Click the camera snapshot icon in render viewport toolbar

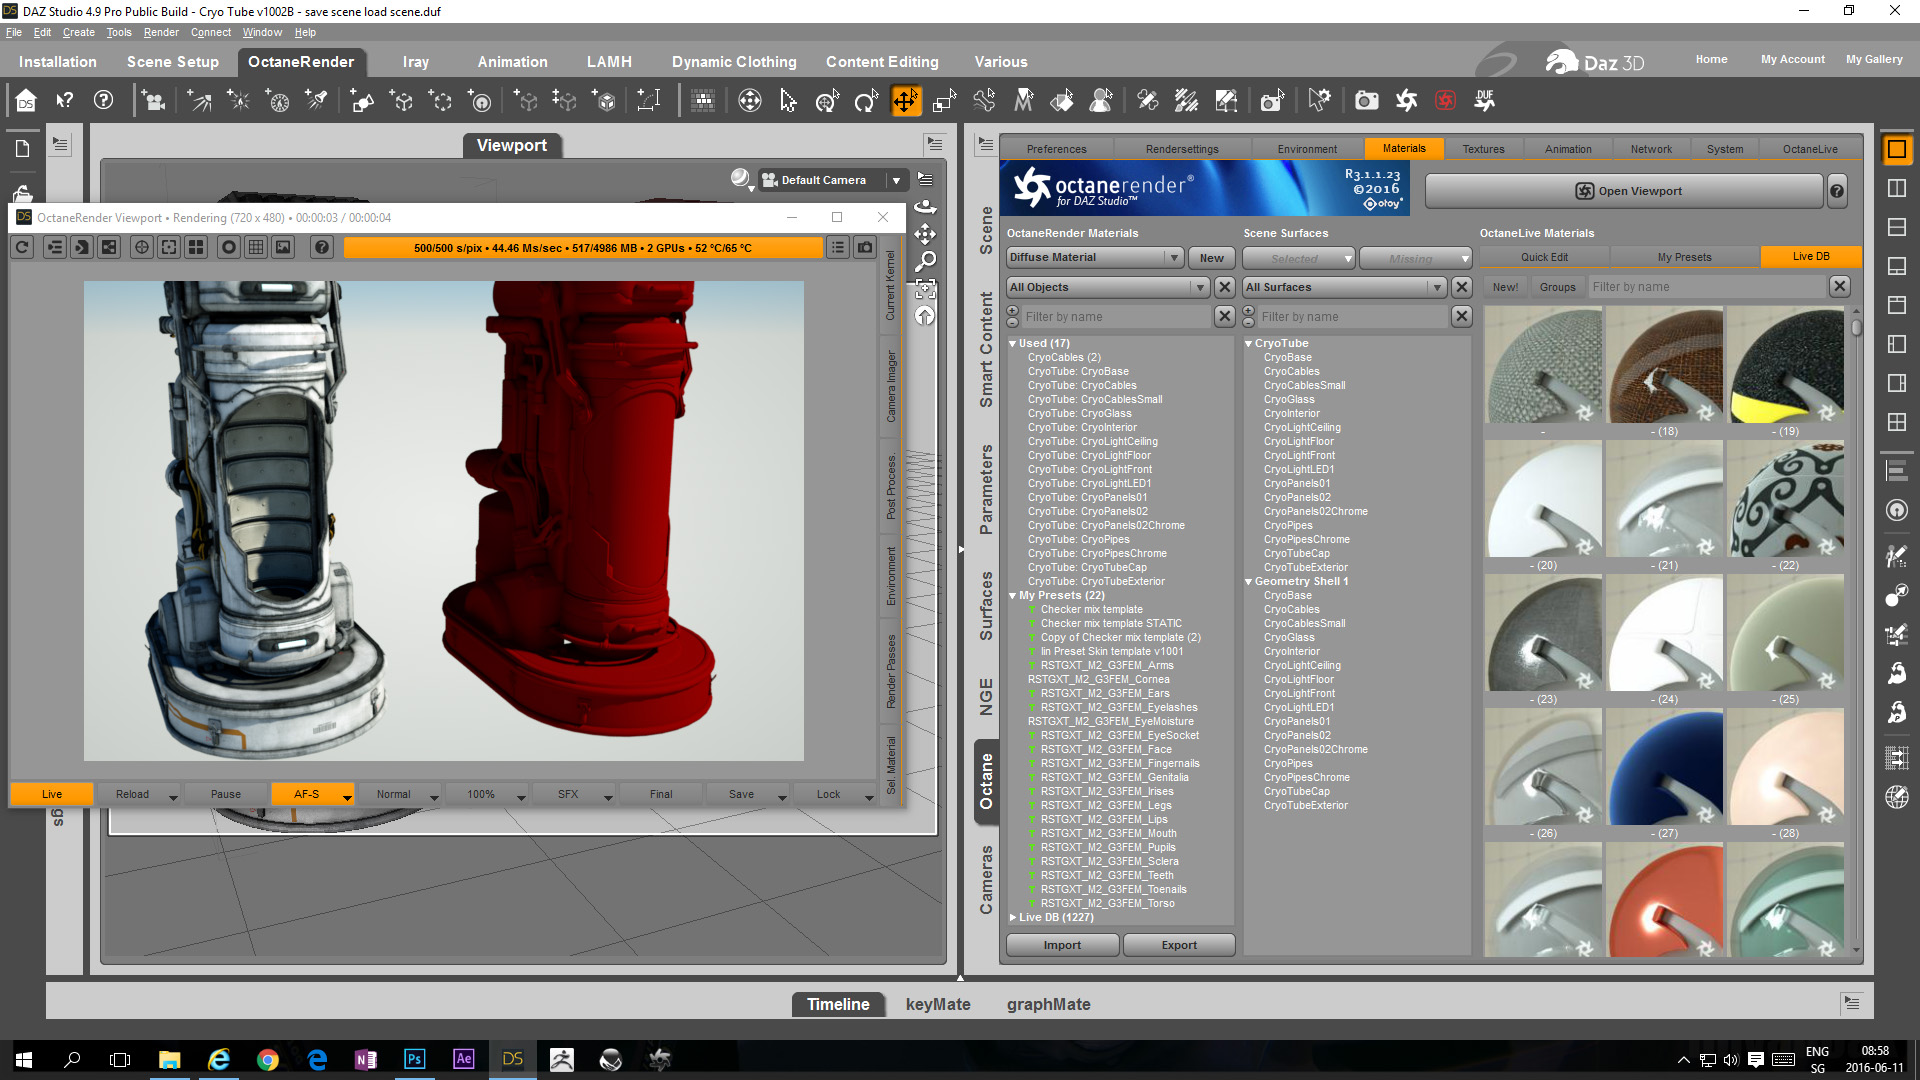(x=865, y=247)
